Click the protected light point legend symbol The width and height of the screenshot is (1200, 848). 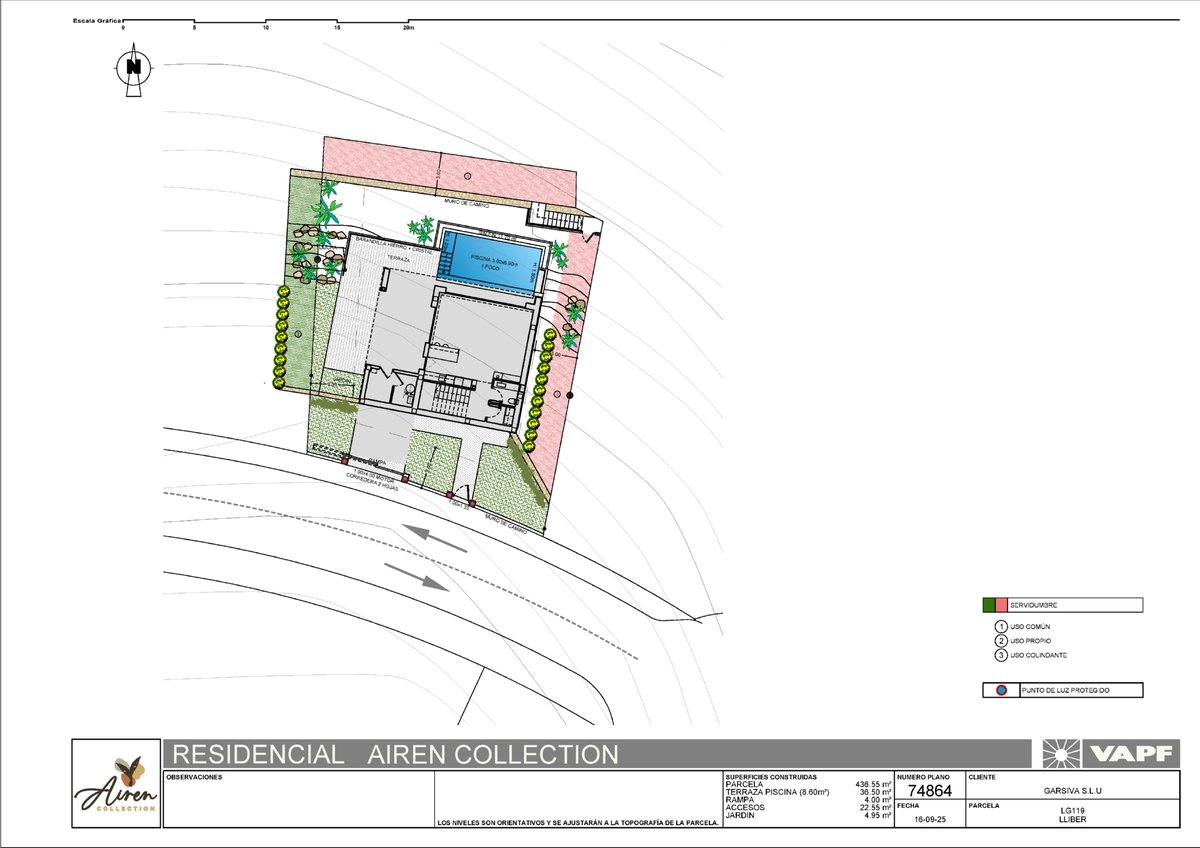999,690
